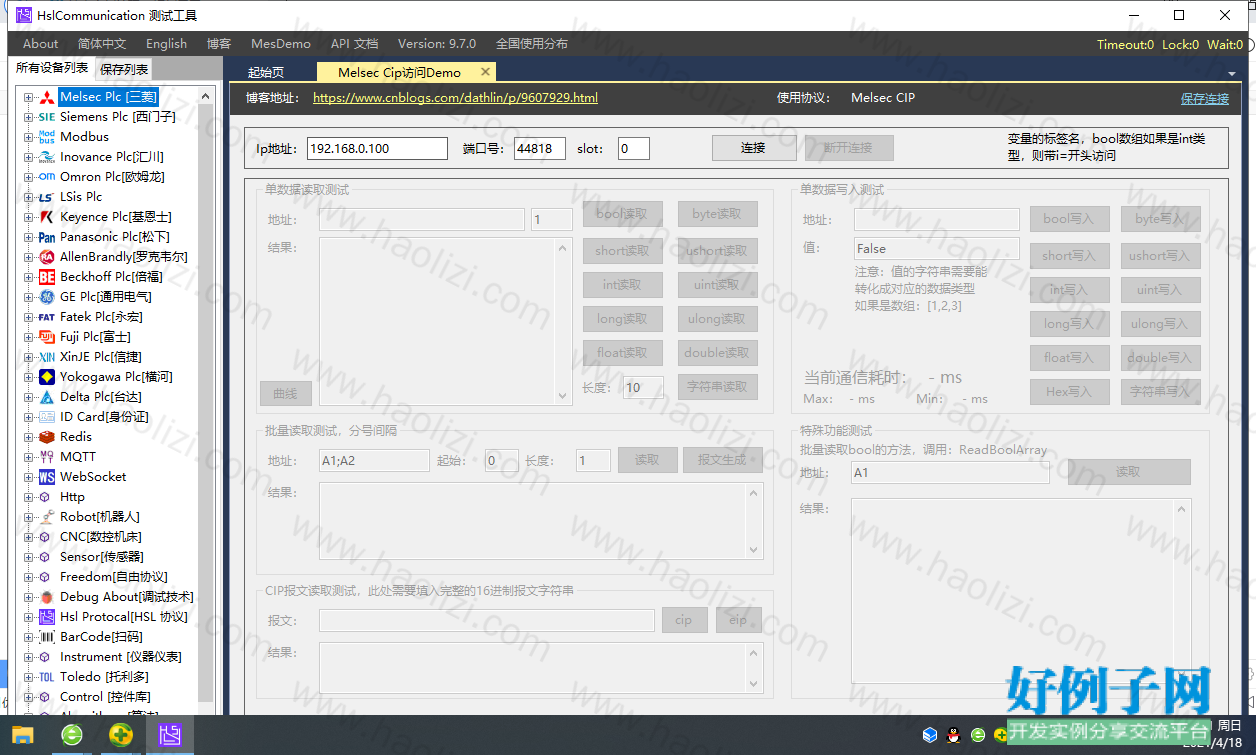Click the Siemens icon in the device tree
The image size is (1256, 755).
coord(46,117)
